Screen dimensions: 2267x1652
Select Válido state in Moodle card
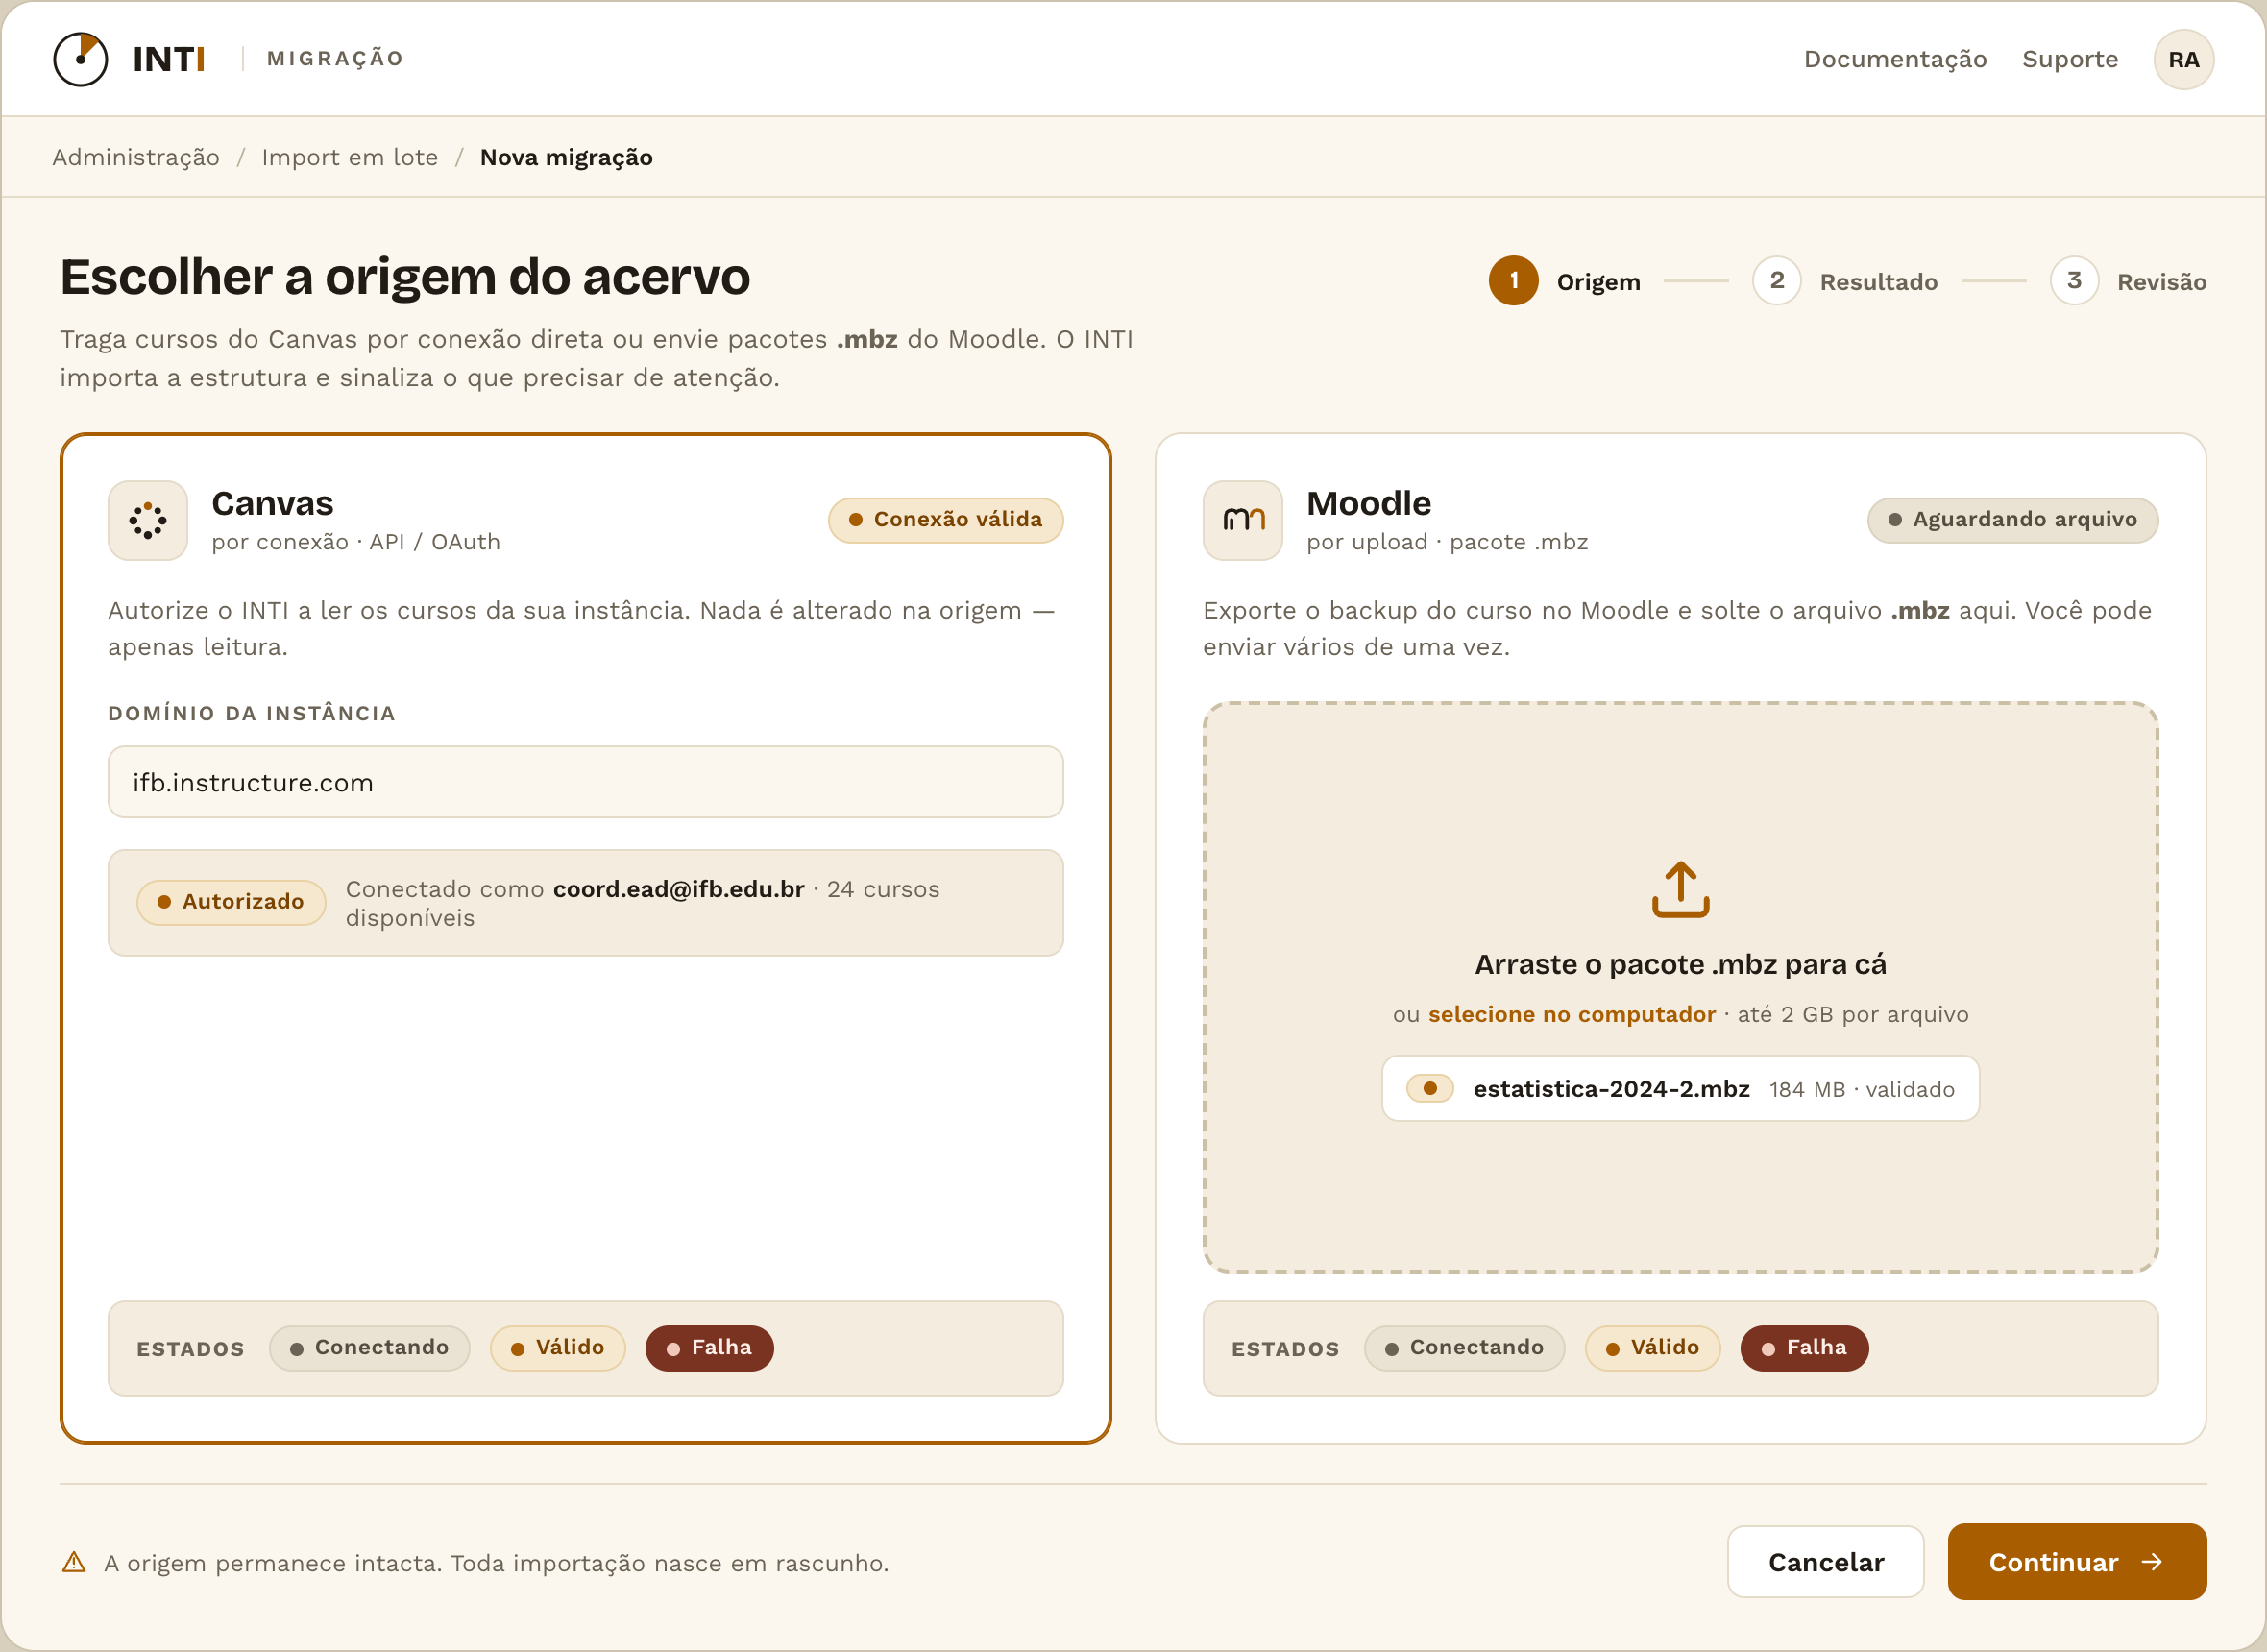[1652, 1348]
